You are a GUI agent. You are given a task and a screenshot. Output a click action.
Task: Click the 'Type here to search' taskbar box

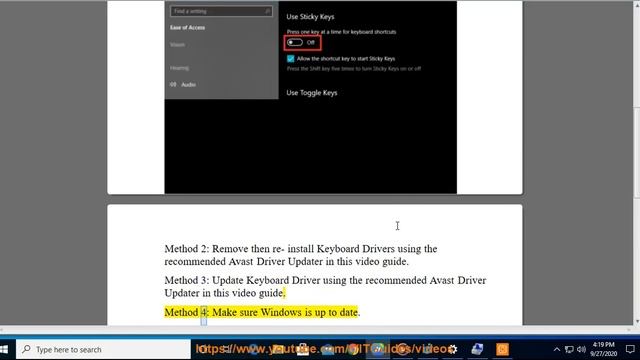pos(103,349)
